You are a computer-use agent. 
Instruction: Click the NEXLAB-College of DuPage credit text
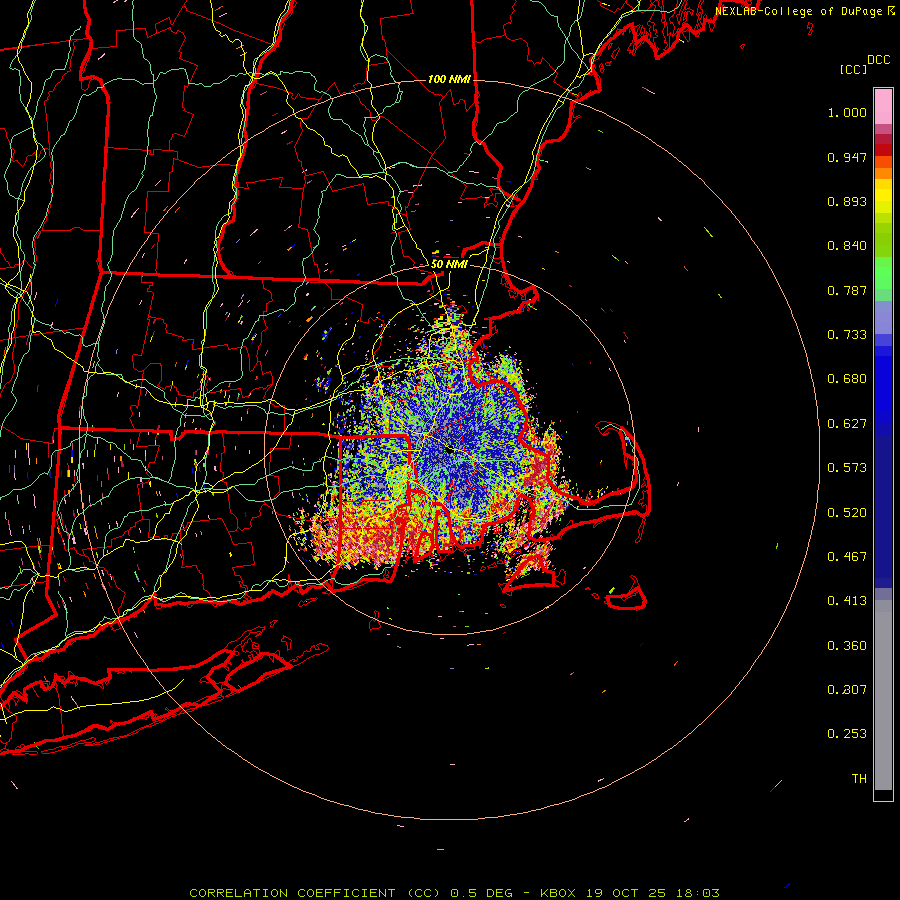click(801, 11)
